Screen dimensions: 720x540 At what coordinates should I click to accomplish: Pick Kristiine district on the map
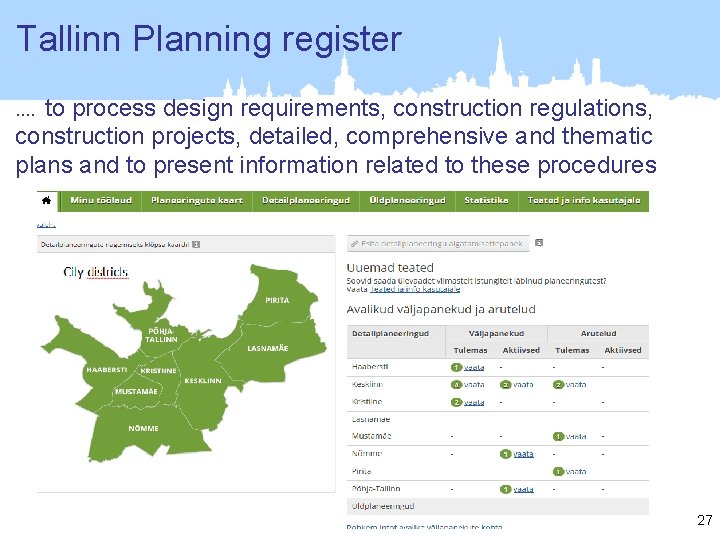[158, 371]
